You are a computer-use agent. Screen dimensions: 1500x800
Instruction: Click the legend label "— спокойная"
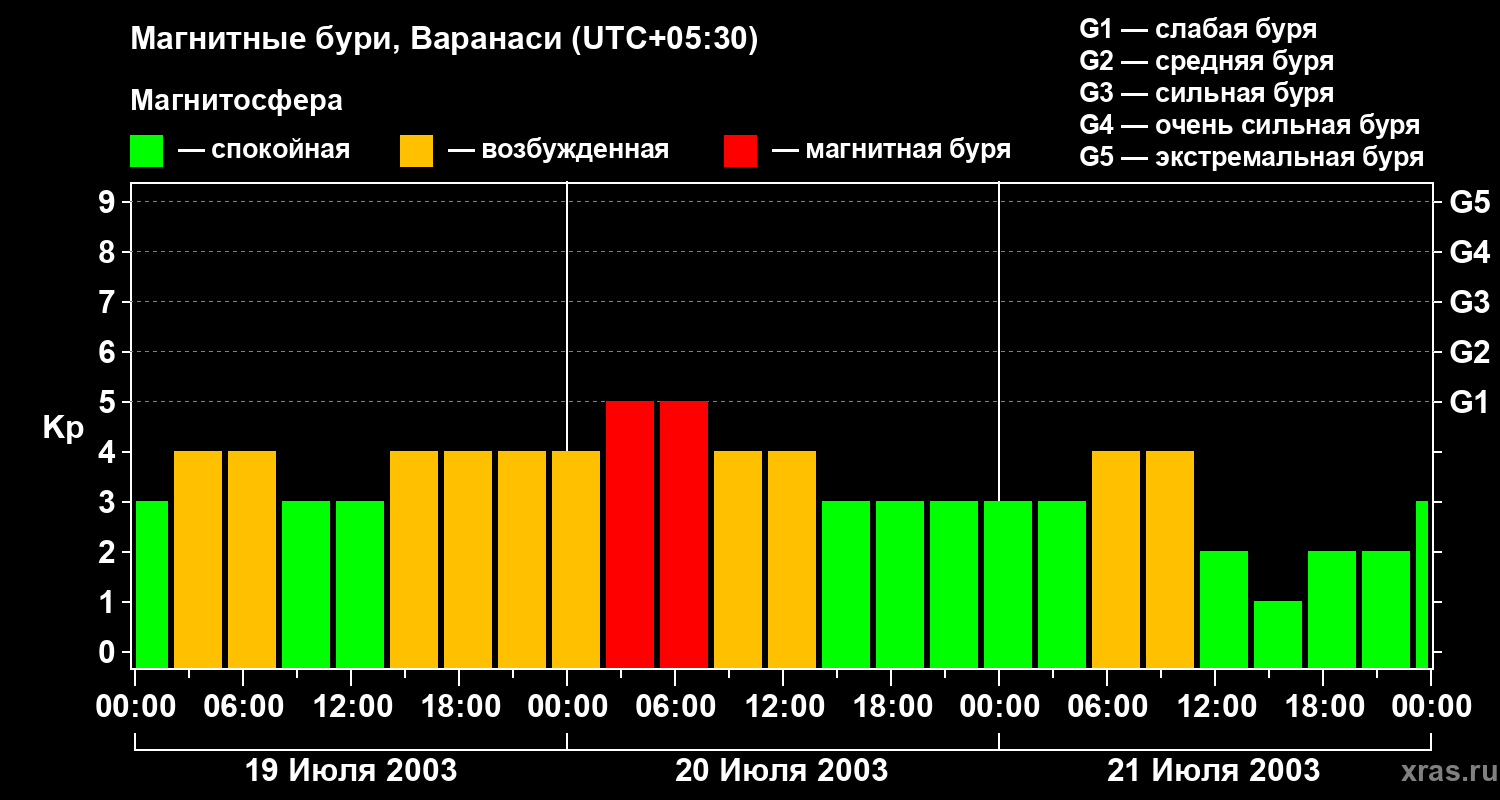264,150
